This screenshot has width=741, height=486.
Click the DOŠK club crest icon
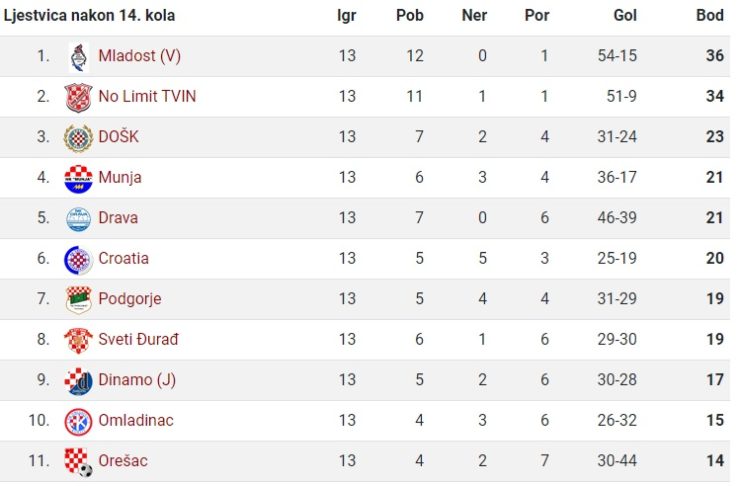[78, 138]
